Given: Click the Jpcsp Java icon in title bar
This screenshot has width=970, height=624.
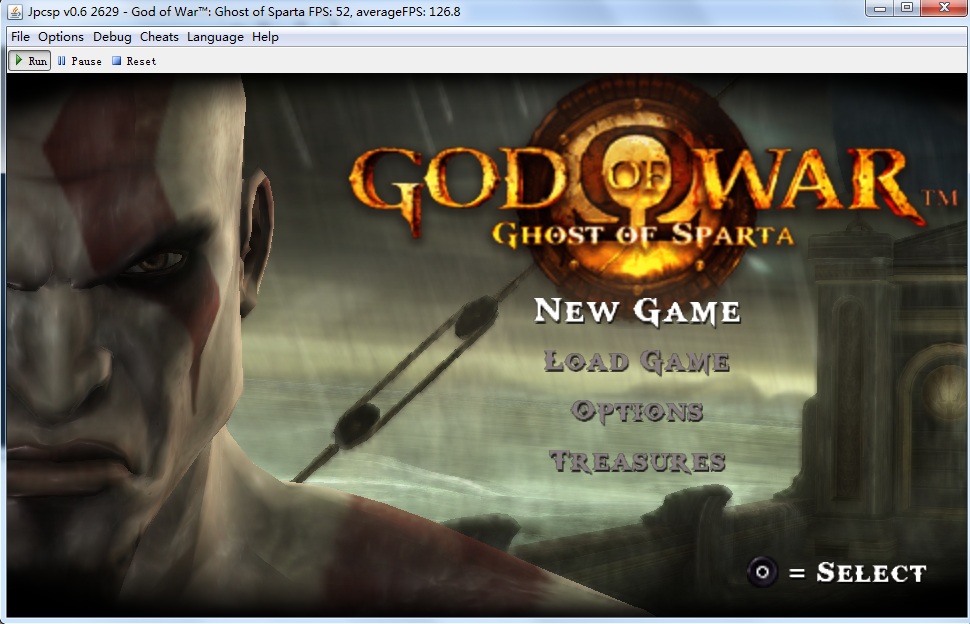Looking at the screenshot, I should coord(15,11).
